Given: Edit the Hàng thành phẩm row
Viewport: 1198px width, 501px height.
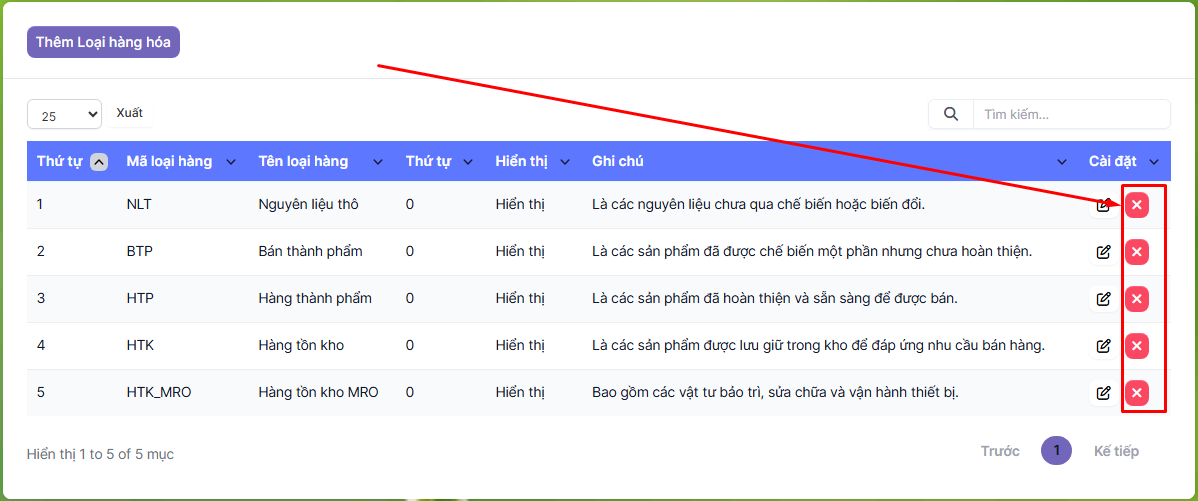Looking at the screenshot, I should point(1103,299).
